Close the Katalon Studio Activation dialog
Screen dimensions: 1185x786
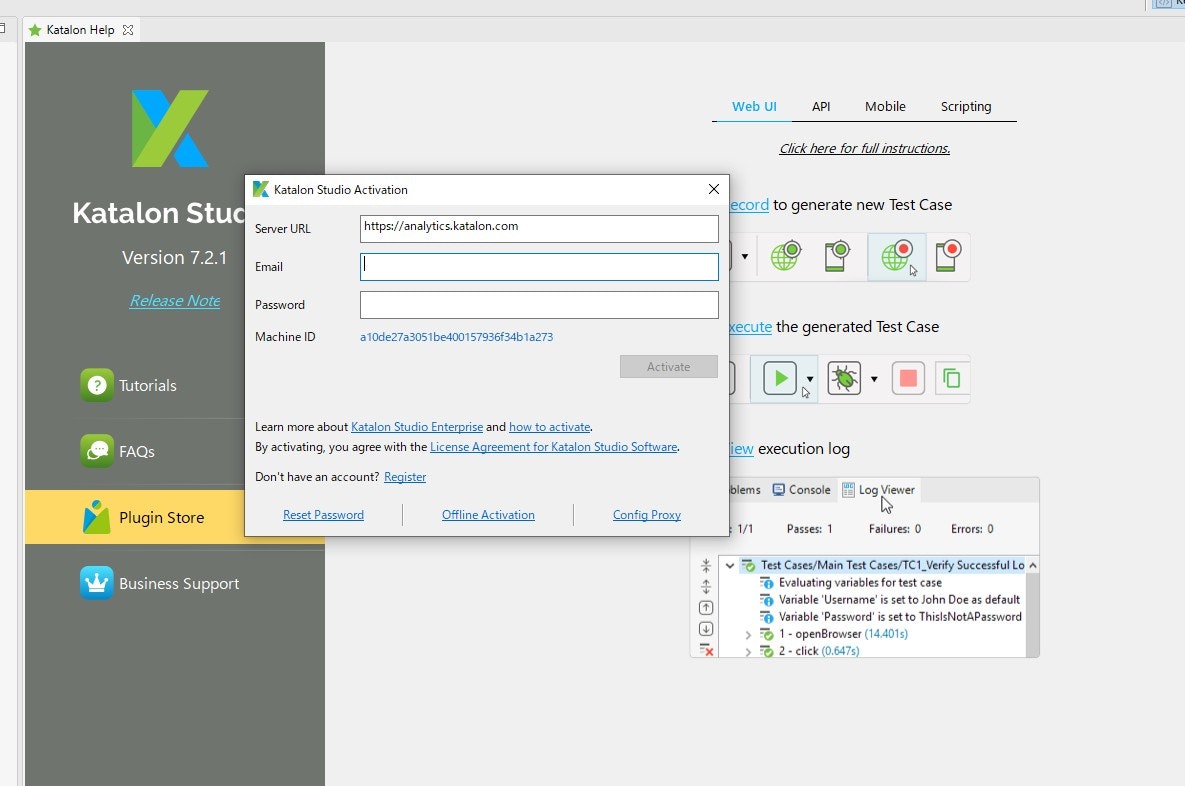[713, 189]
